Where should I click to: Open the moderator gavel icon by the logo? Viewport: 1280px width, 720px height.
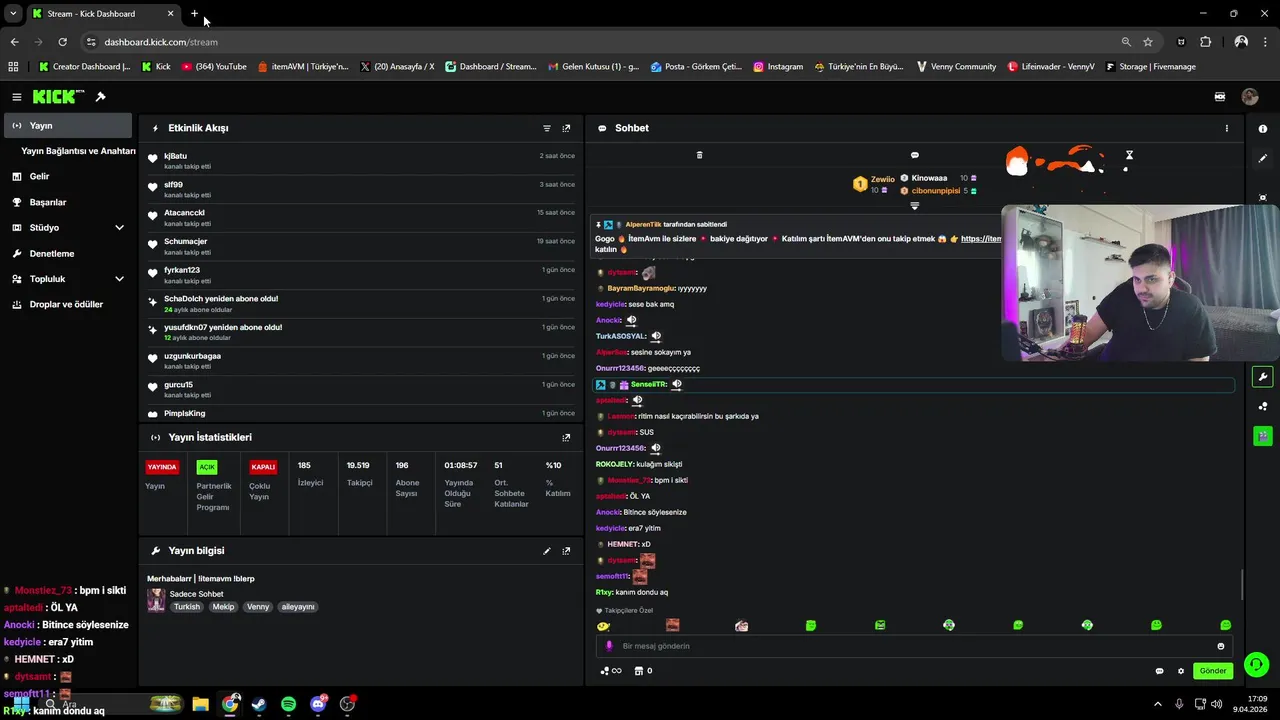pyautogui.click(x=100, y=97)
